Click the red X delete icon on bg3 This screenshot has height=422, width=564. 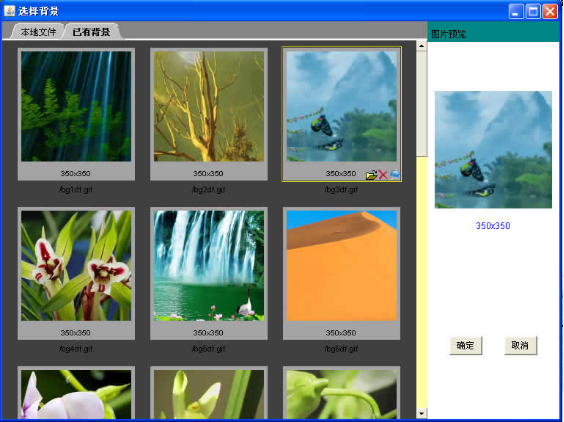point(383,175)
